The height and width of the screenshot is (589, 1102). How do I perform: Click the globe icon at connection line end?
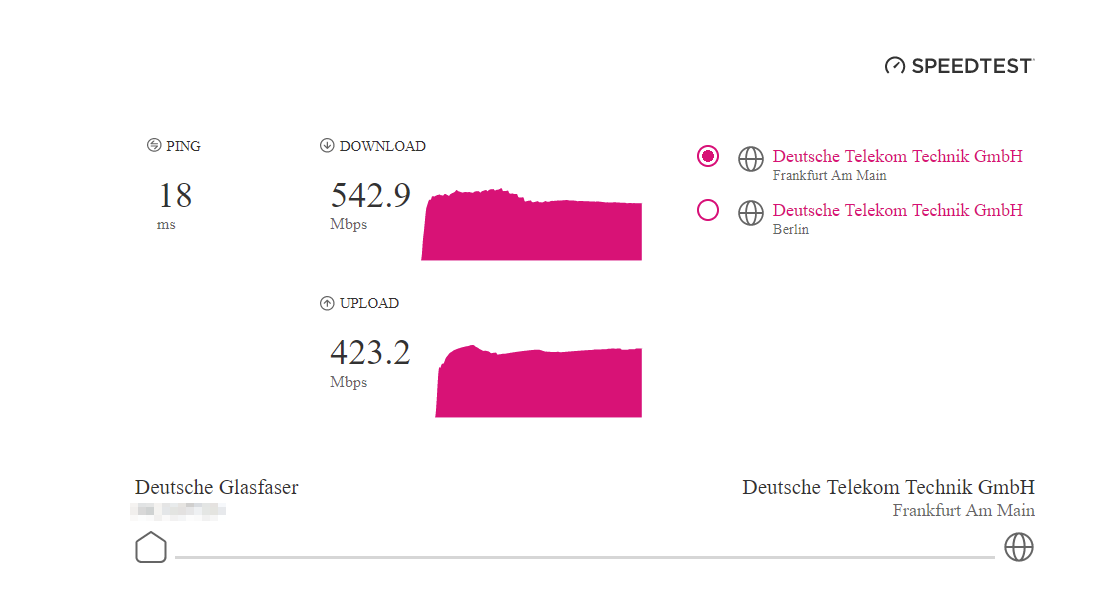tap(1018, 547)
